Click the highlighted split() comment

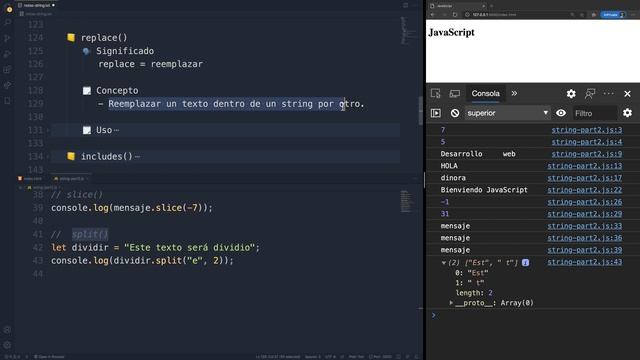coord(90,234)
